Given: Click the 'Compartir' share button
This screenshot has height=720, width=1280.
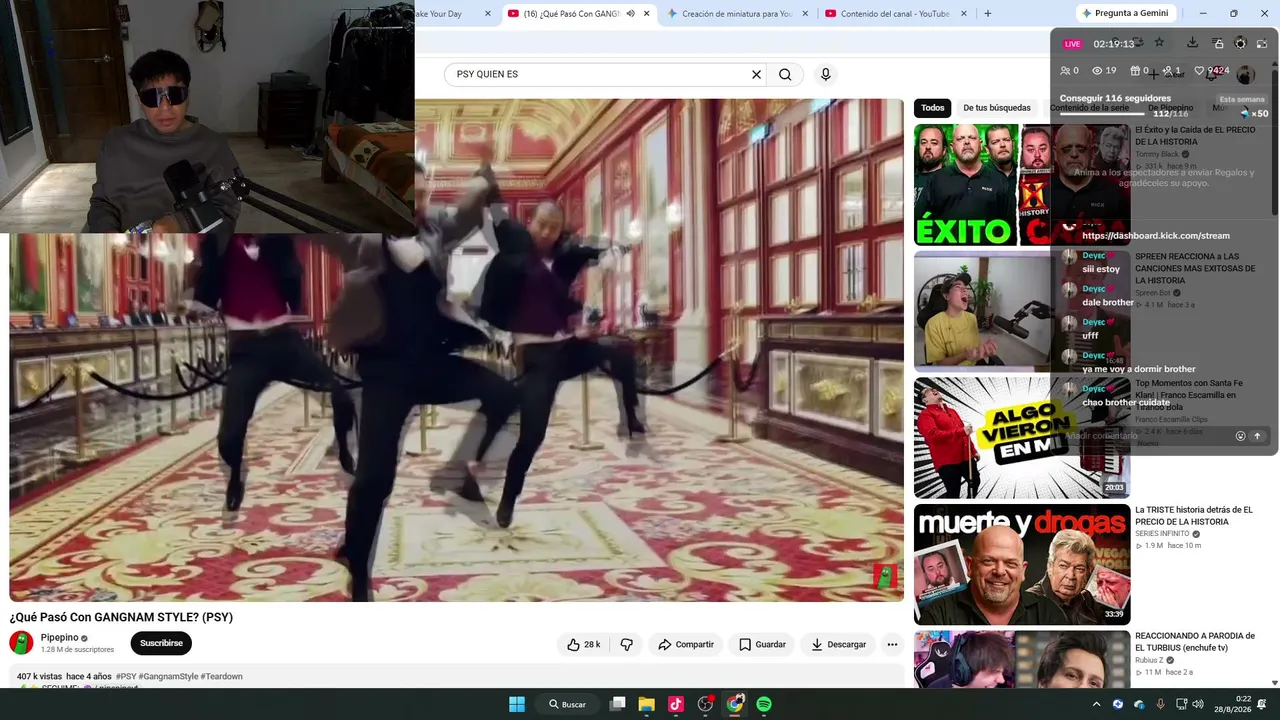Looking at the screenshot, I should click(686, 645).
